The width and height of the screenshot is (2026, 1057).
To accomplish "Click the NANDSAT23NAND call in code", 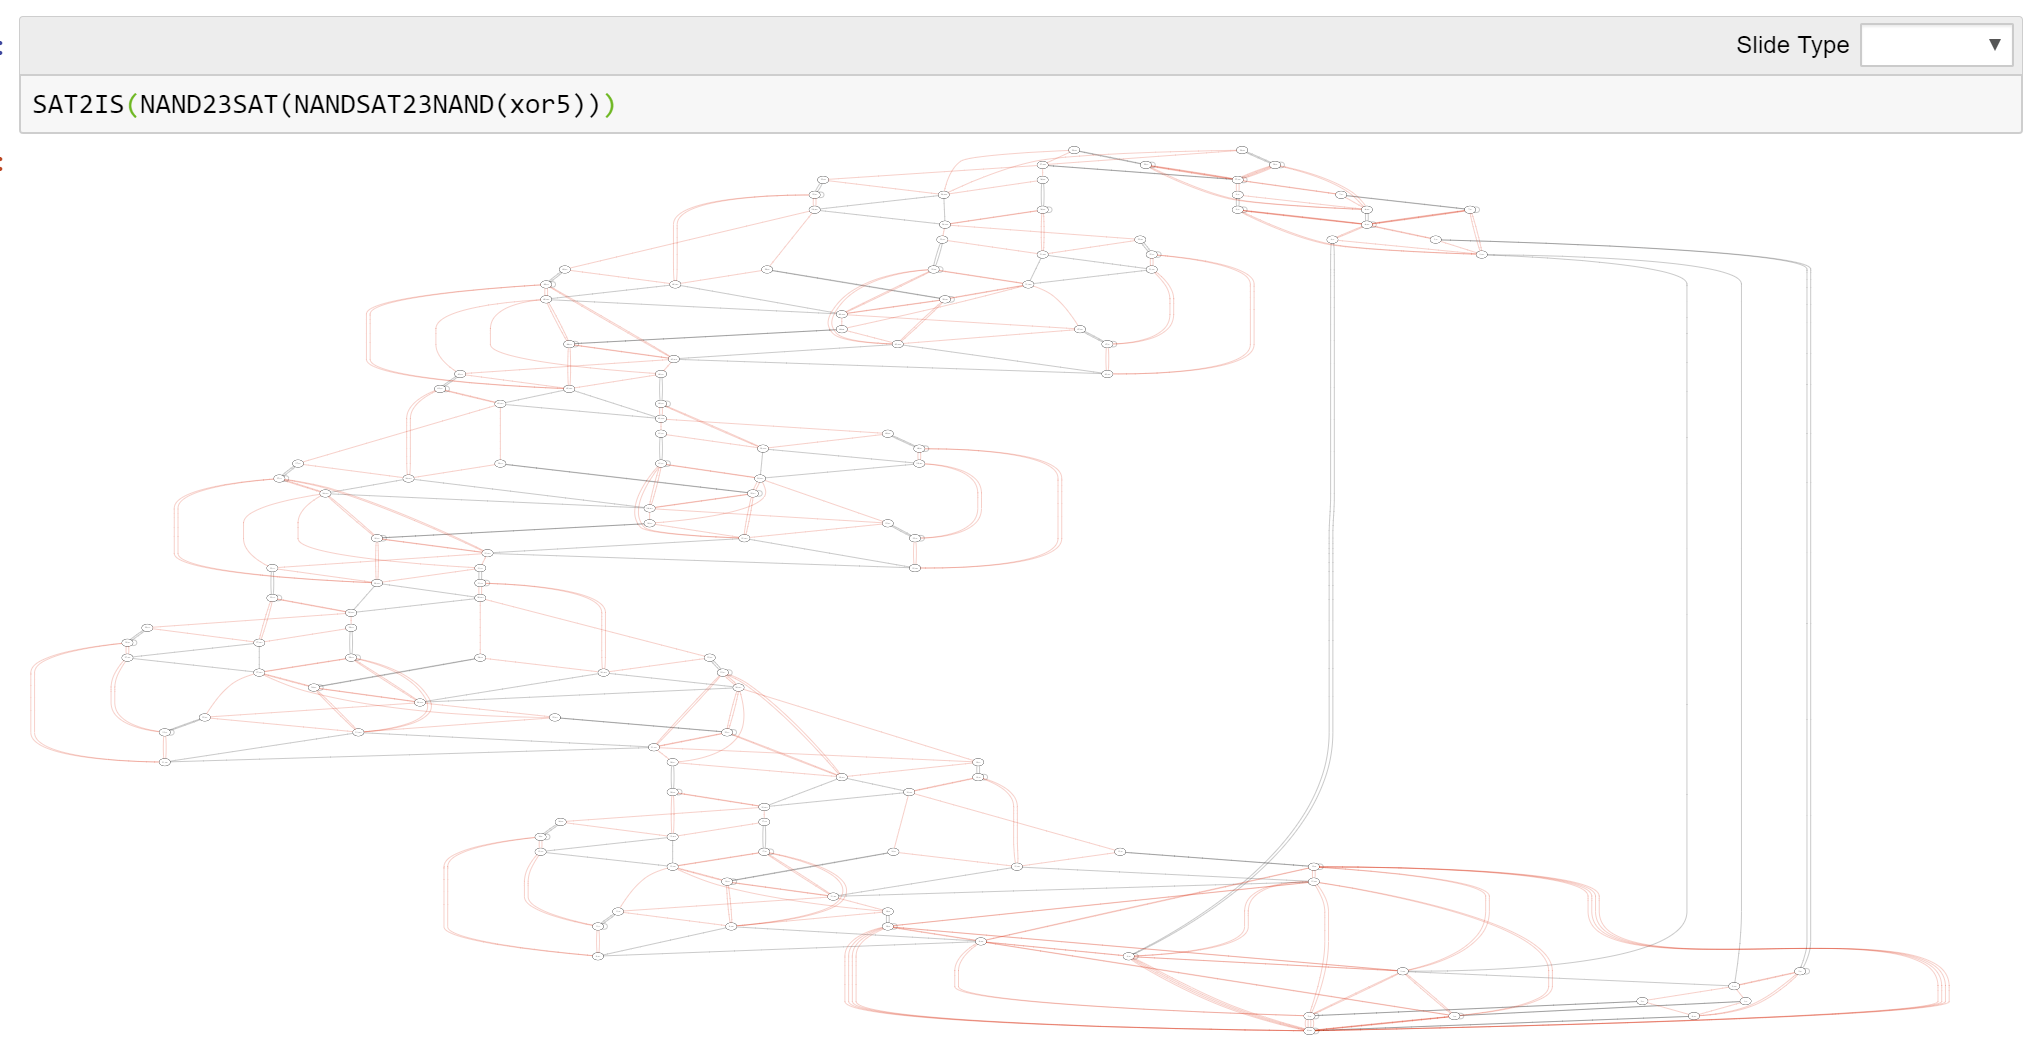I will (x=393, y=105).
